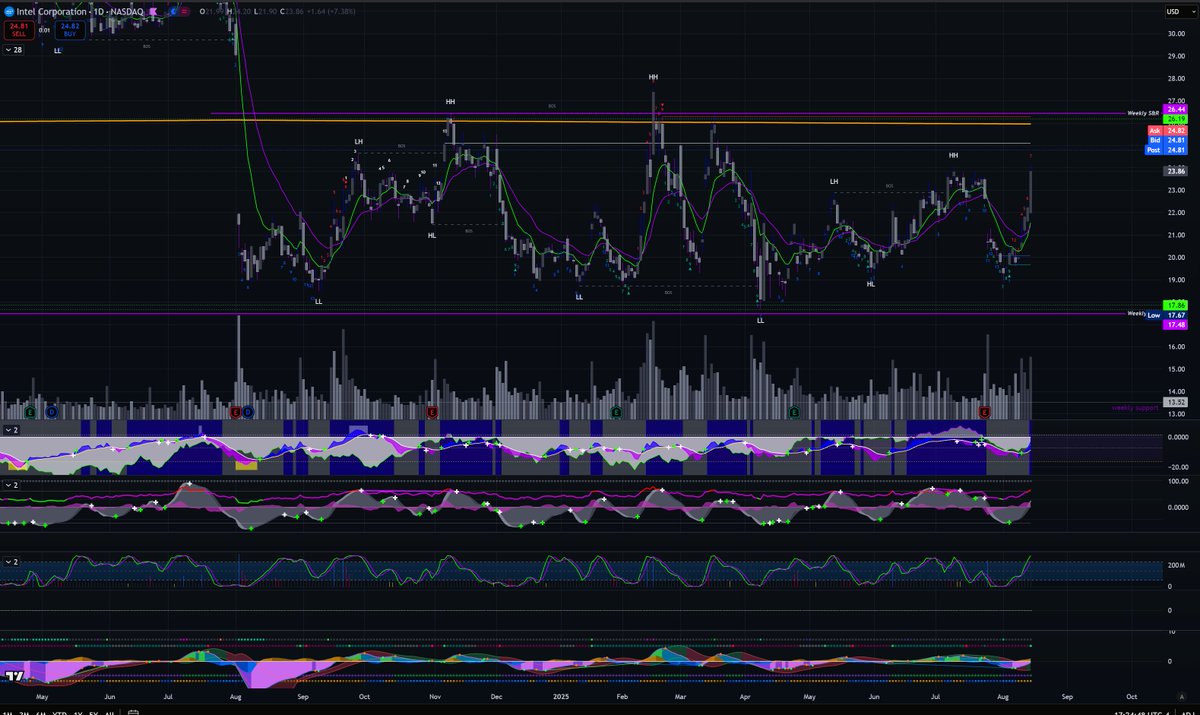Click dividend D marker near May 2024
Screen dimensions: 1200x715
[x=52, y=411]
